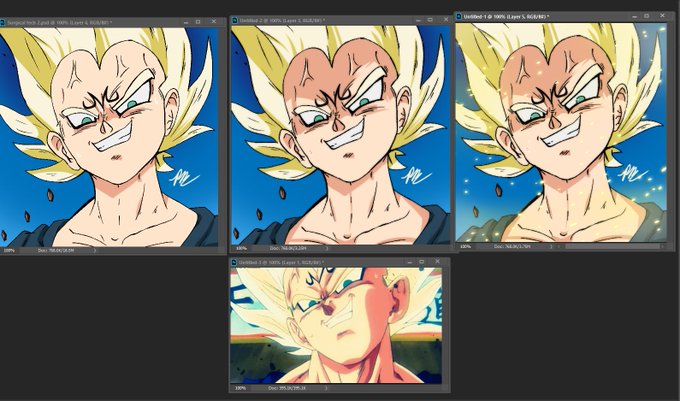Image resolution: width=680 pixels, height=401 pixels.
Task: Open the status bar arrow in Untitled-3
Action: 326,388
